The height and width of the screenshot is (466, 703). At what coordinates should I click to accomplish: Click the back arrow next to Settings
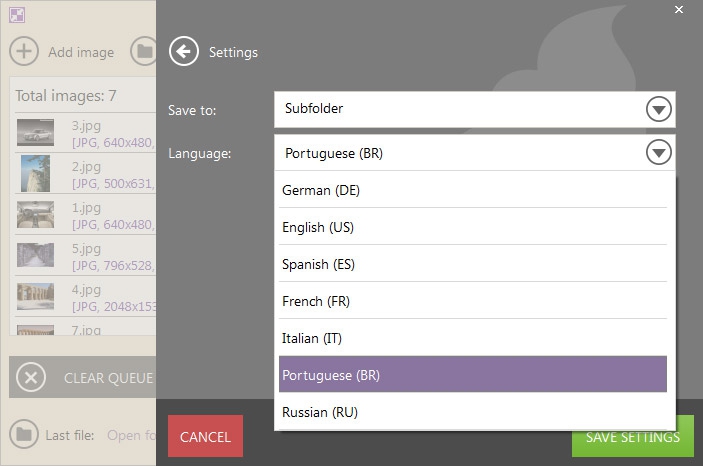(184, 51)
